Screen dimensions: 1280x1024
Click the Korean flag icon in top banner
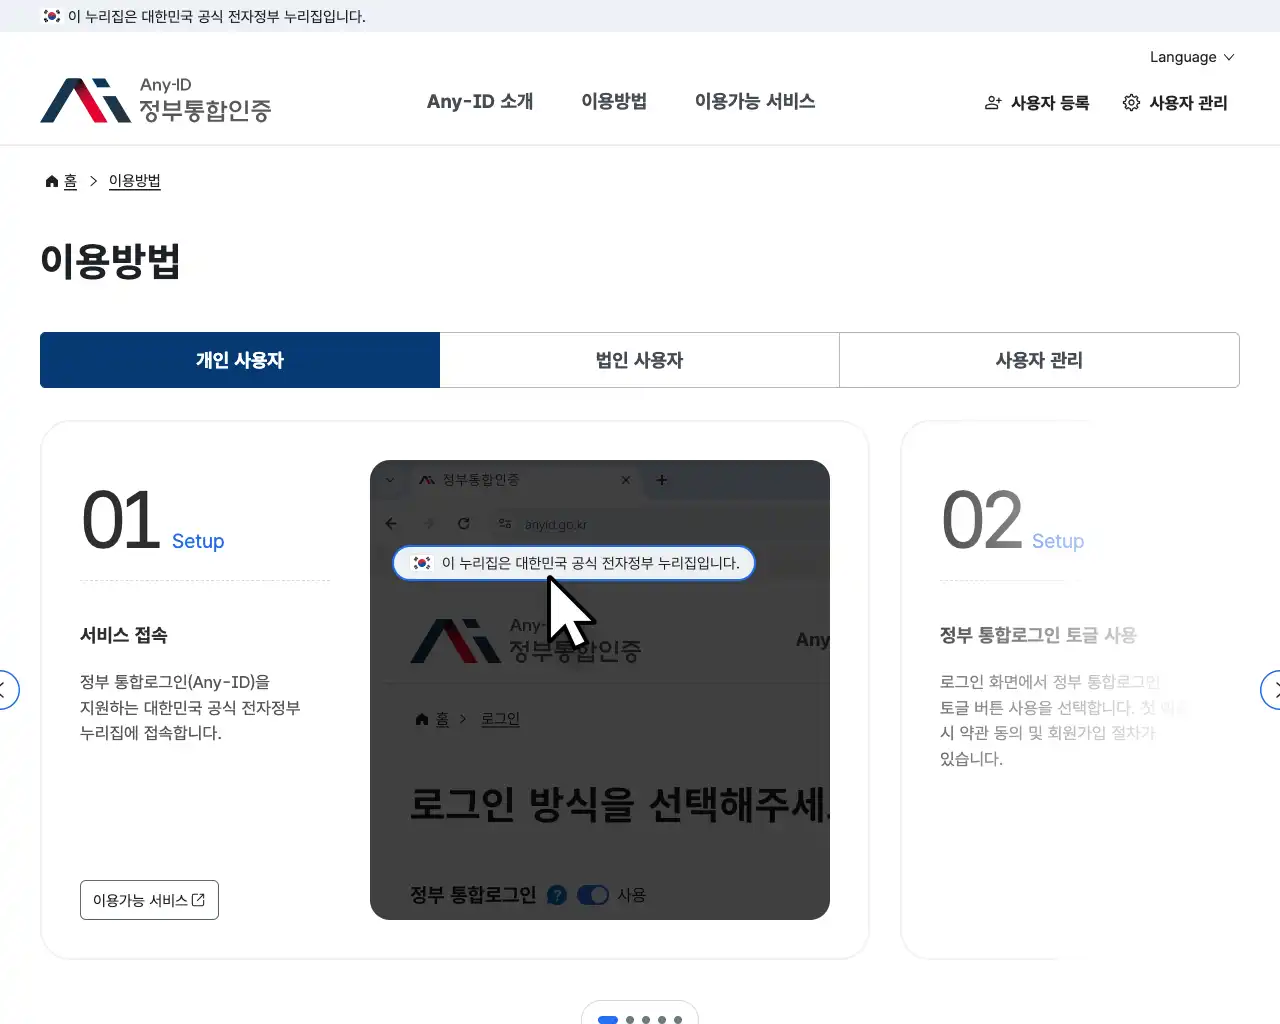tap(52, 16)
